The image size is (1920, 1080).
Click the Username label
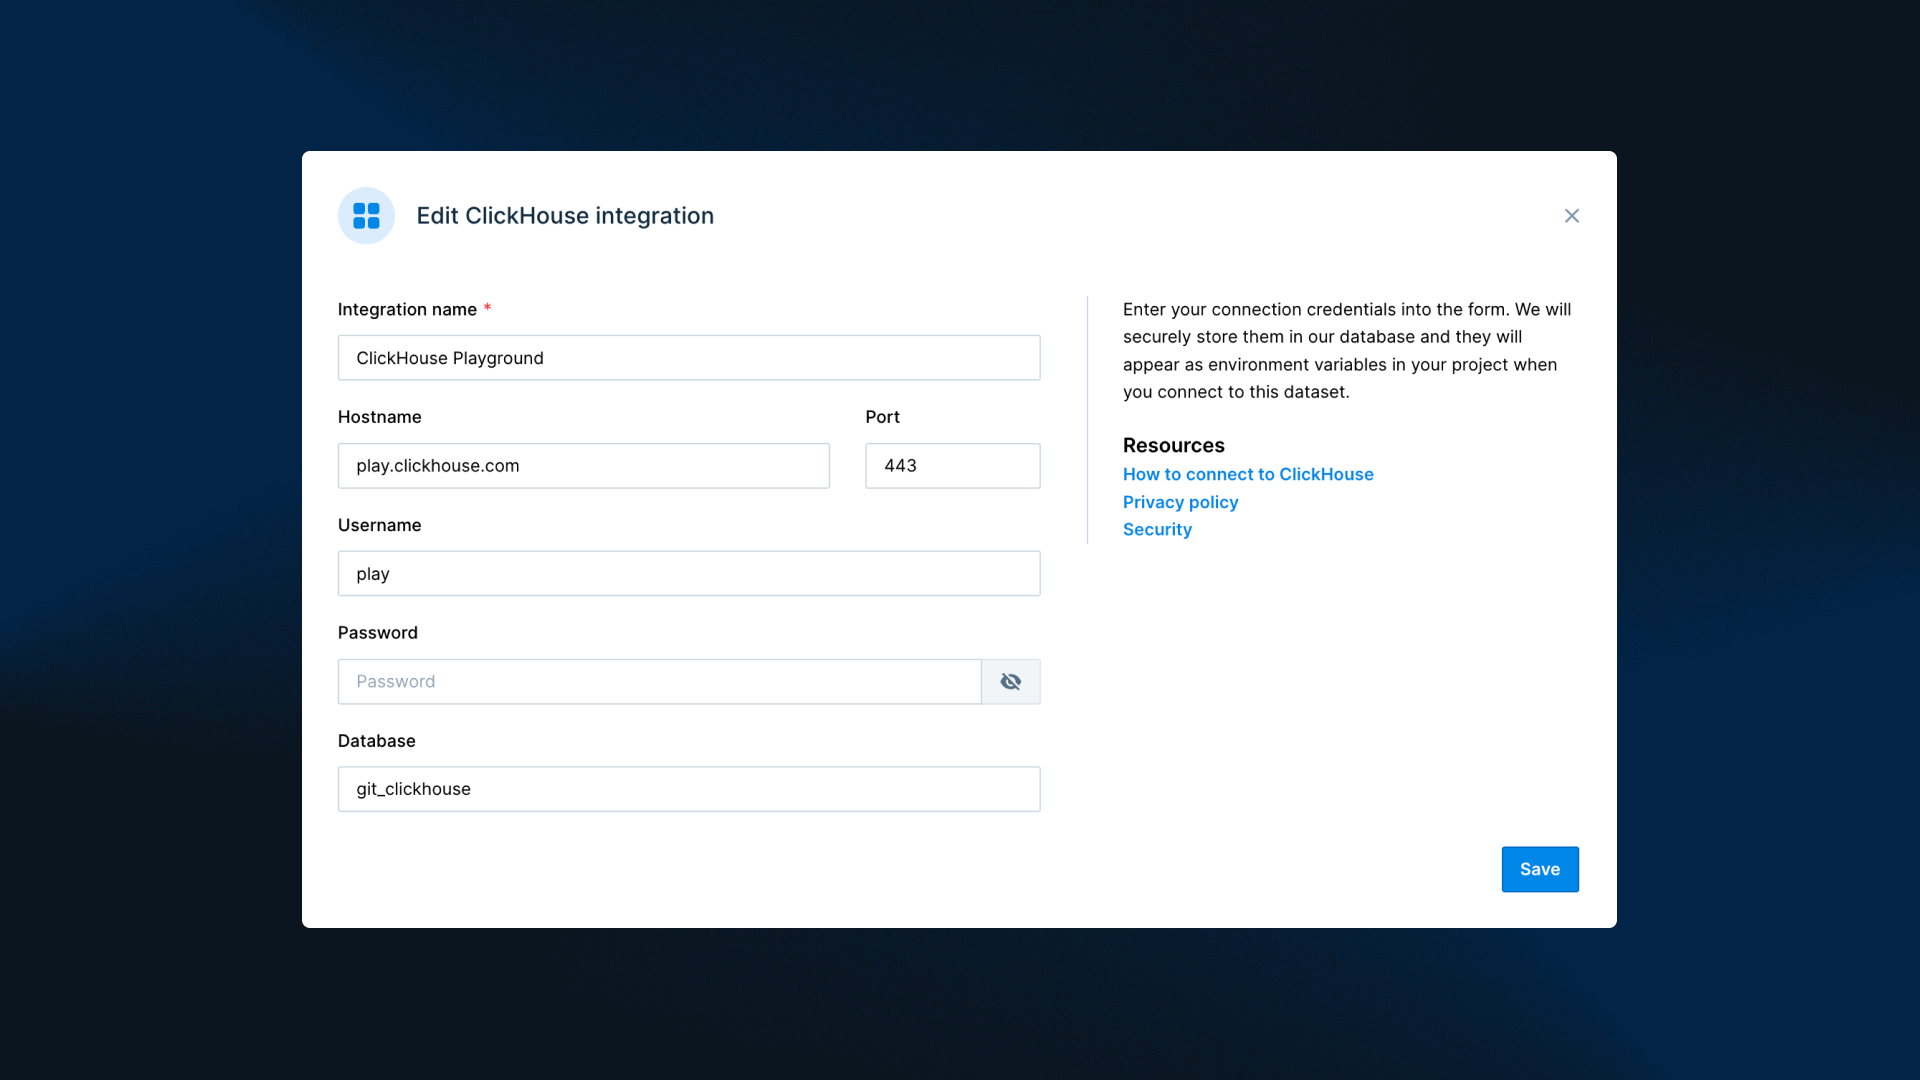[x=380, y=525]
